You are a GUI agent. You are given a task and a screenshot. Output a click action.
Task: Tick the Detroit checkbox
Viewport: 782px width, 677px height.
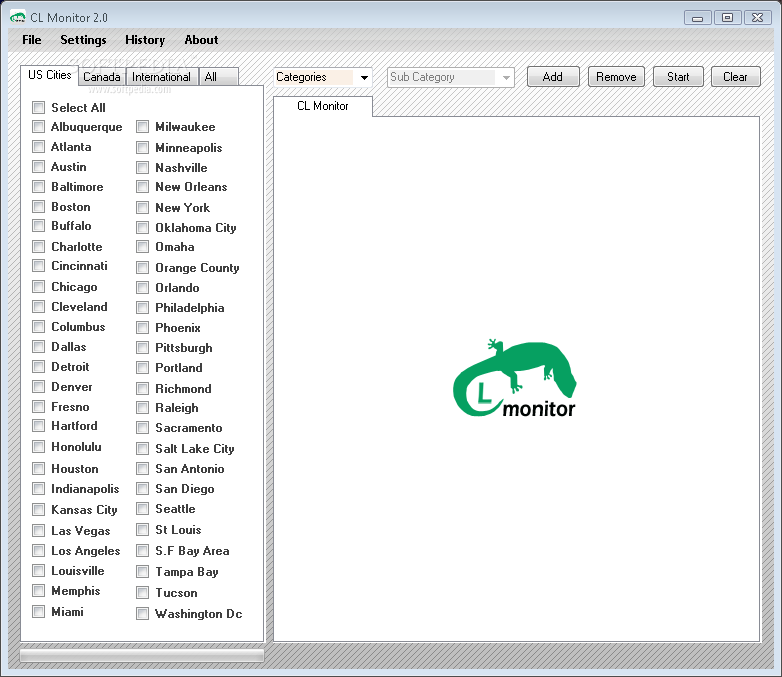click(38, 367)
